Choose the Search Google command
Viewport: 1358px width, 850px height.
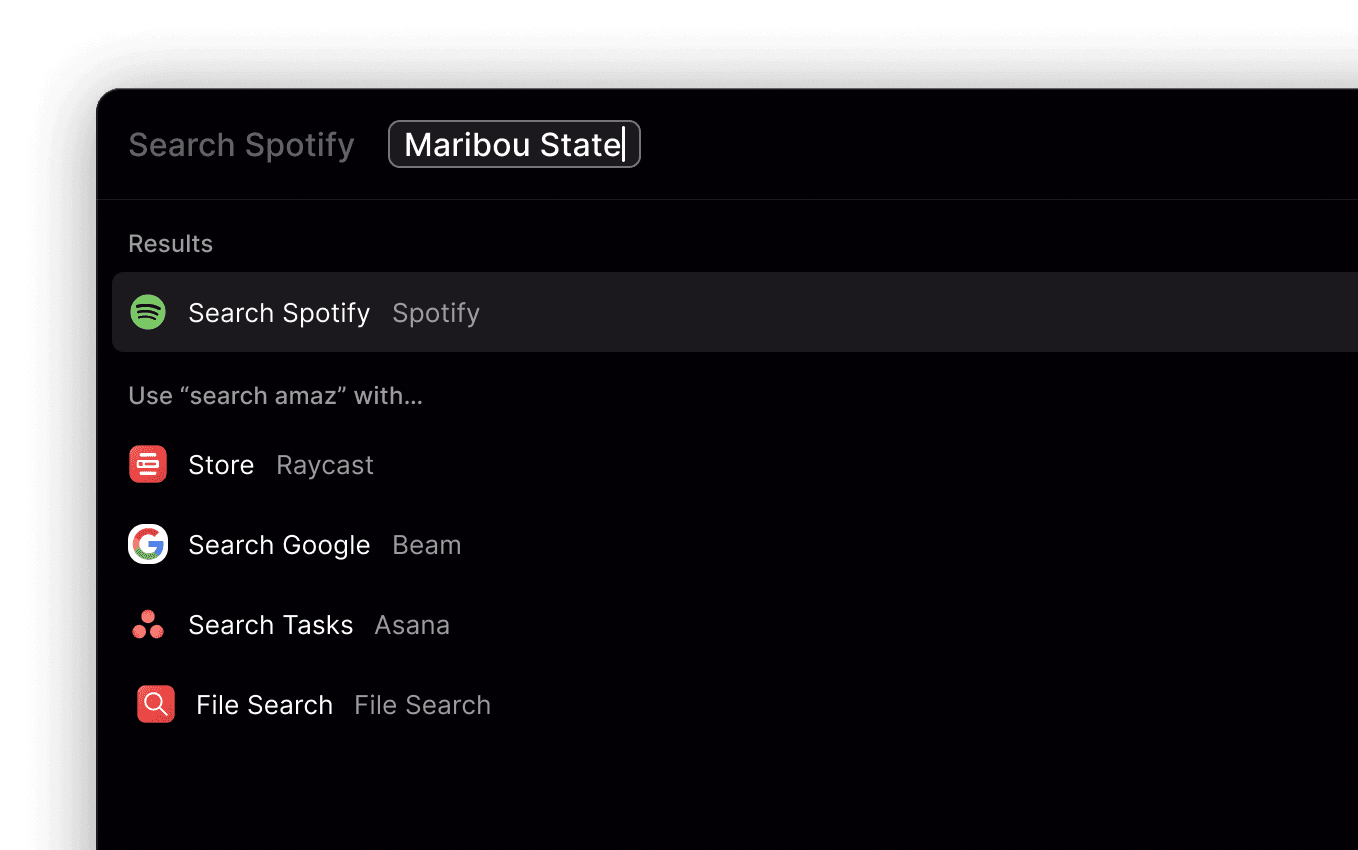[279, 545]
